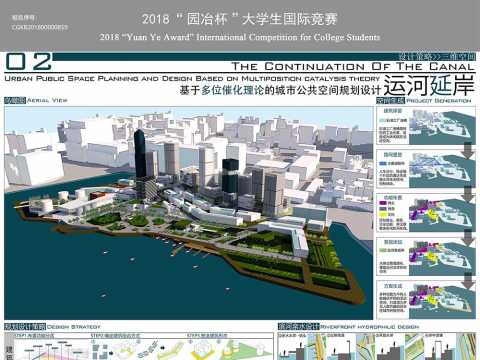480x360 pixels.
Task: Pick the purple legend swatch in the function diagram
Action: 382,203
